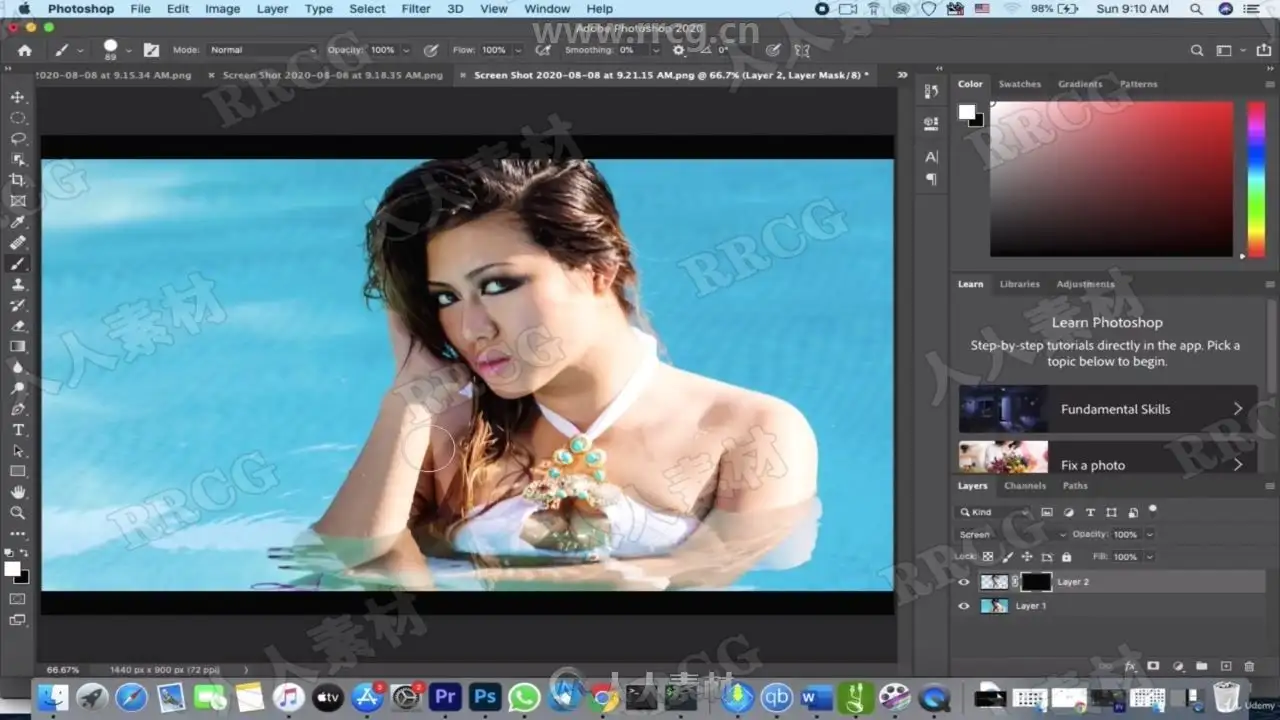This screenshot has width=1280, height=720.
Task: Open smoothing options gear icon
Action: (679, 50)
